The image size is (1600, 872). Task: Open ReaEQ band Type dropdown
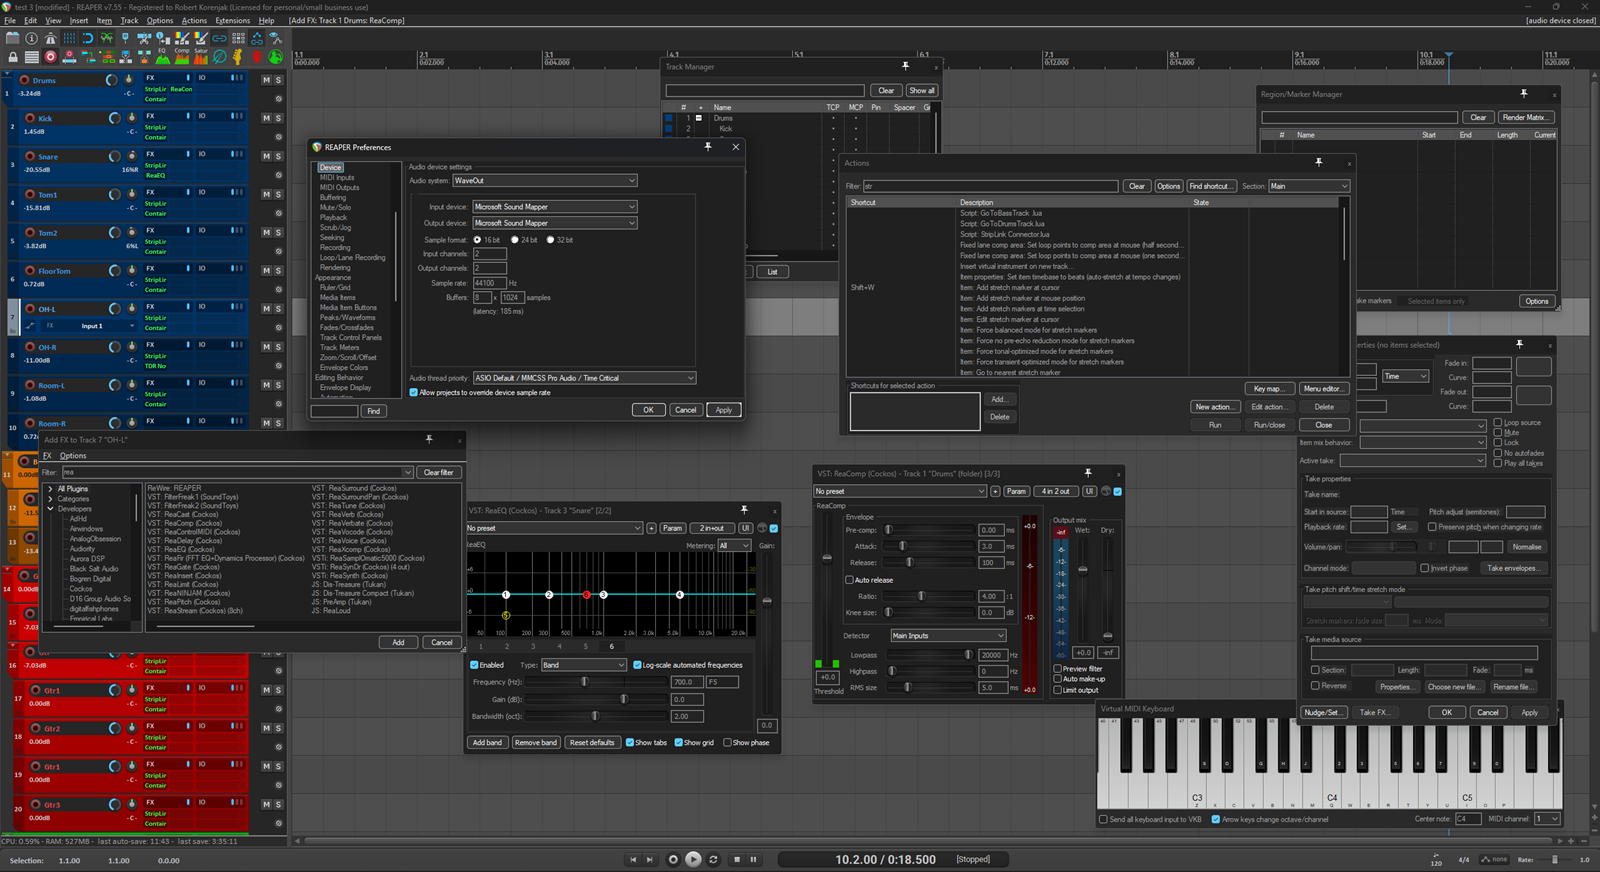point(583,665)
